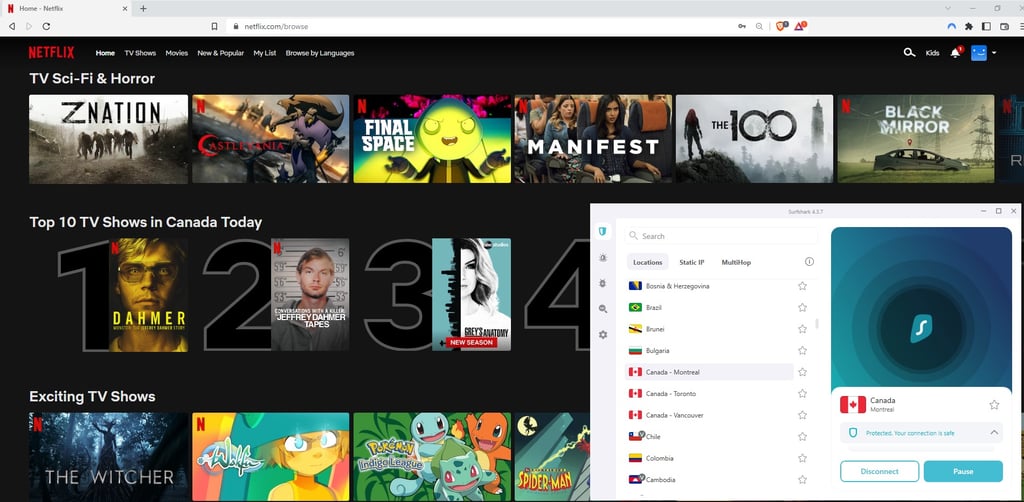Open My List on Netflix
The image size is (1024, 502).
pyautogui.click(x=264, y=53)
